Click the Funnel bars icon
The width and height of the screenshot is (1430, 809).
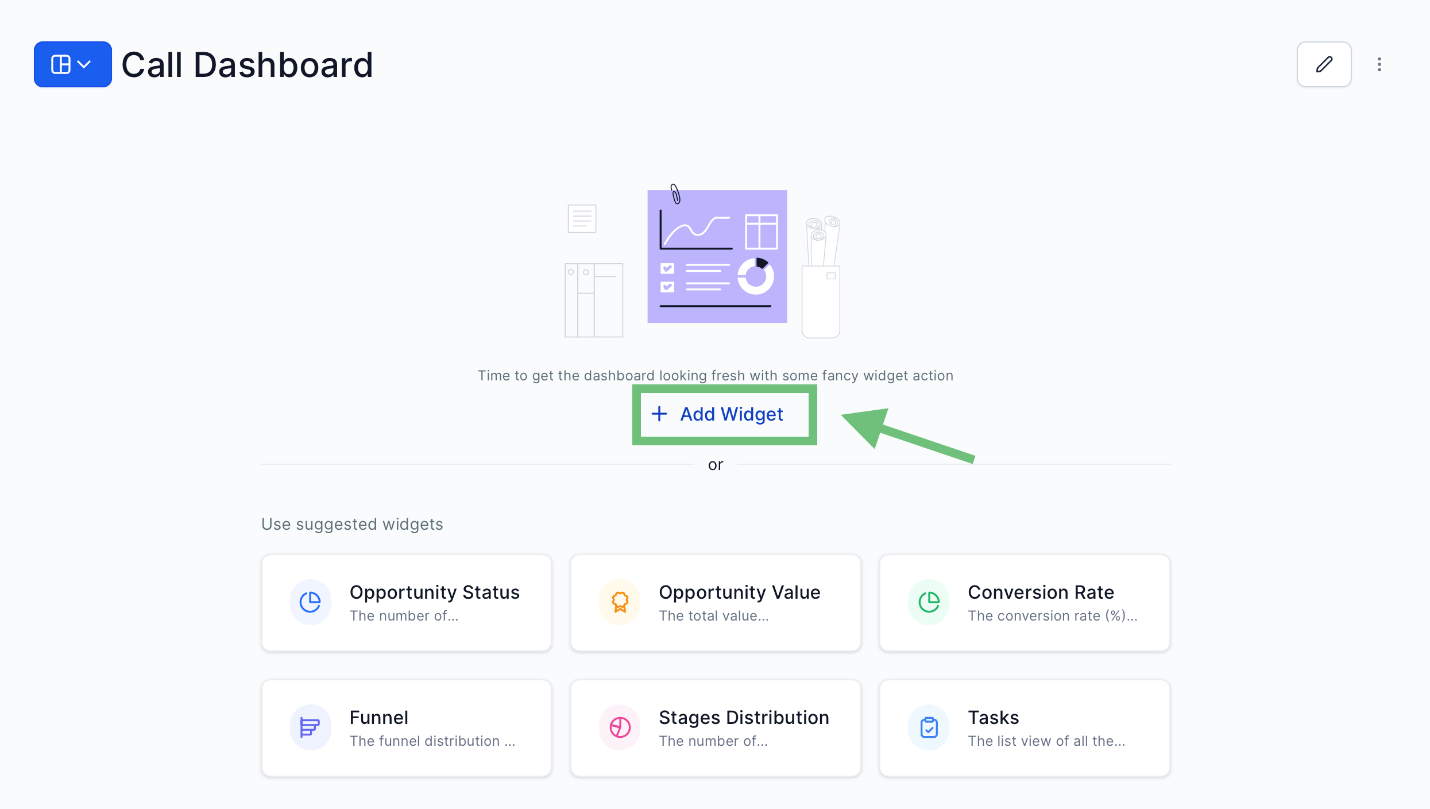pyautogui.click(x=311, y=727)
